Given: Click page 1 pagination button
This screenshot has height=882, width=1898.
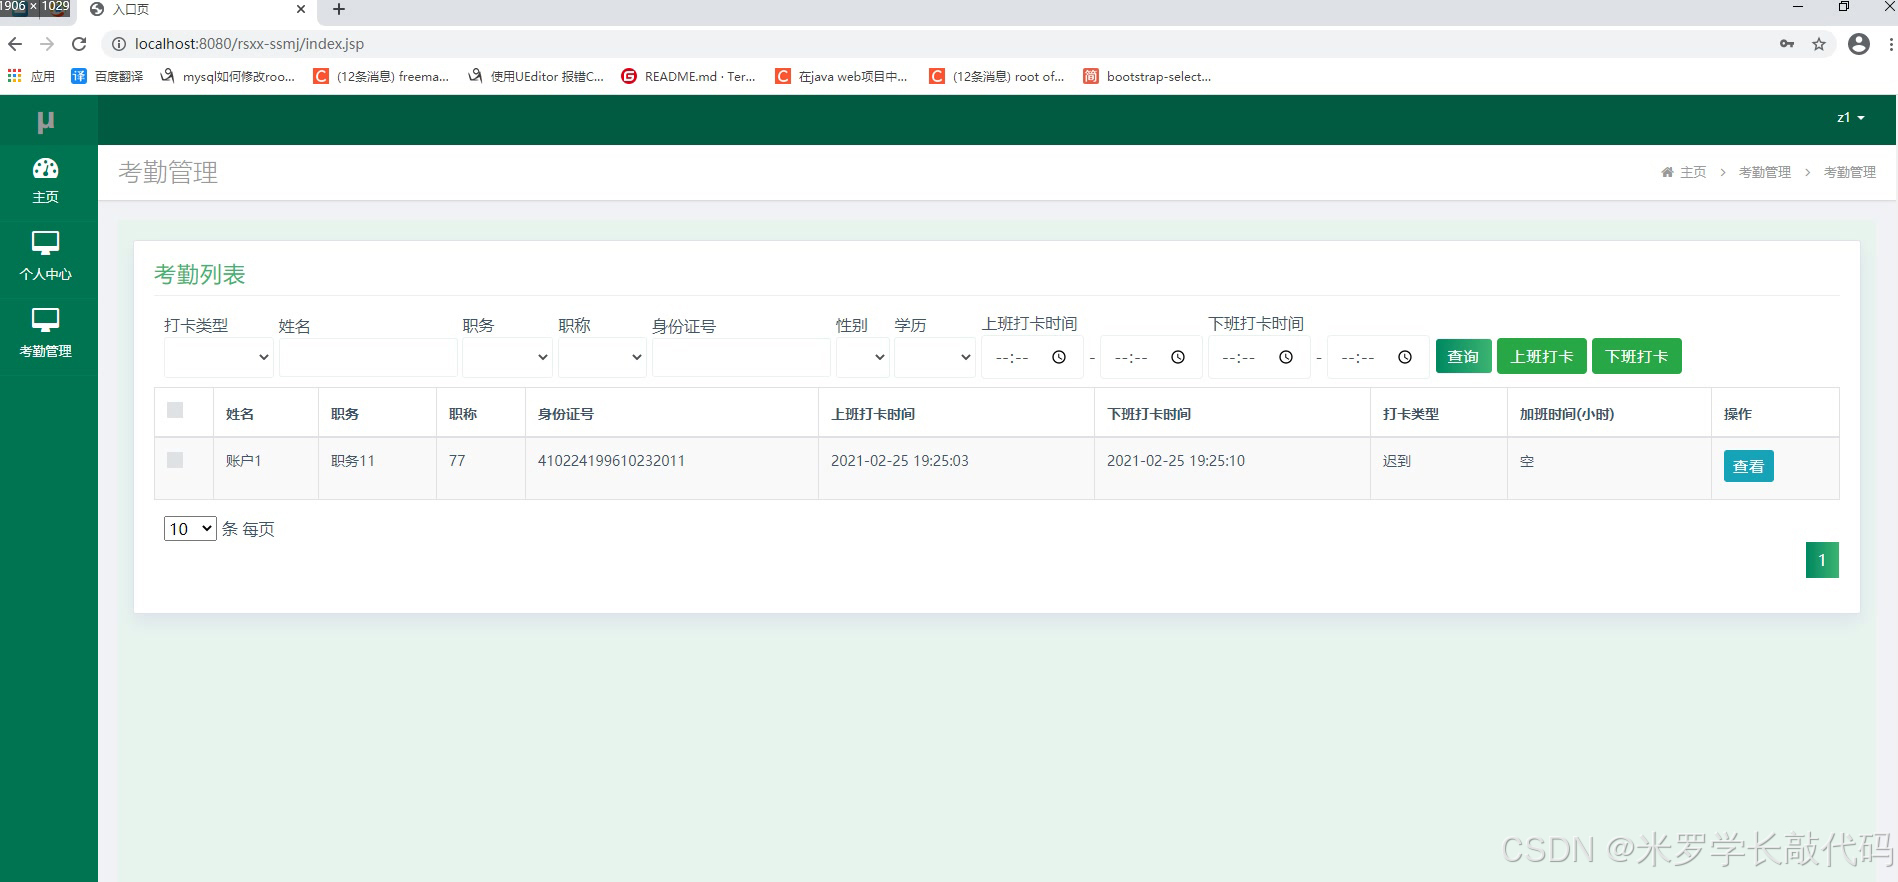Looking at the screenshot, I should coord(1822,560).
